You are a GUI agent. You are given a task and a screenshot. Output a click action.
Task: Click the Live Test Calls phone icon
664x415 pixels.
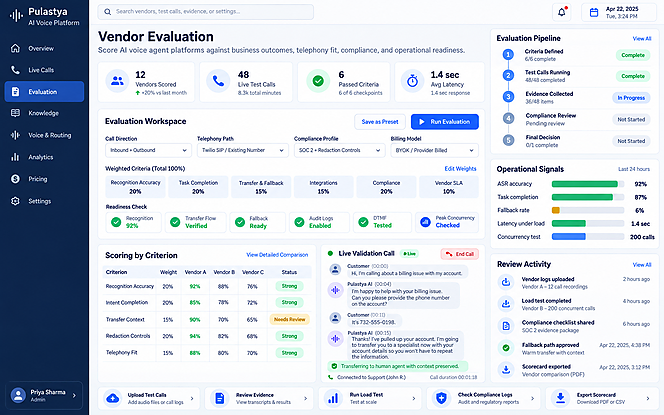(x=218, y=81)
